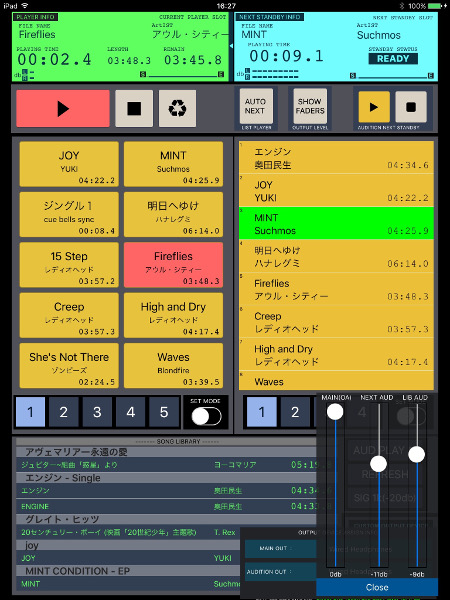Toggle the SHOW FADERS output level button

pyautogui.click(x=310, y=106)
